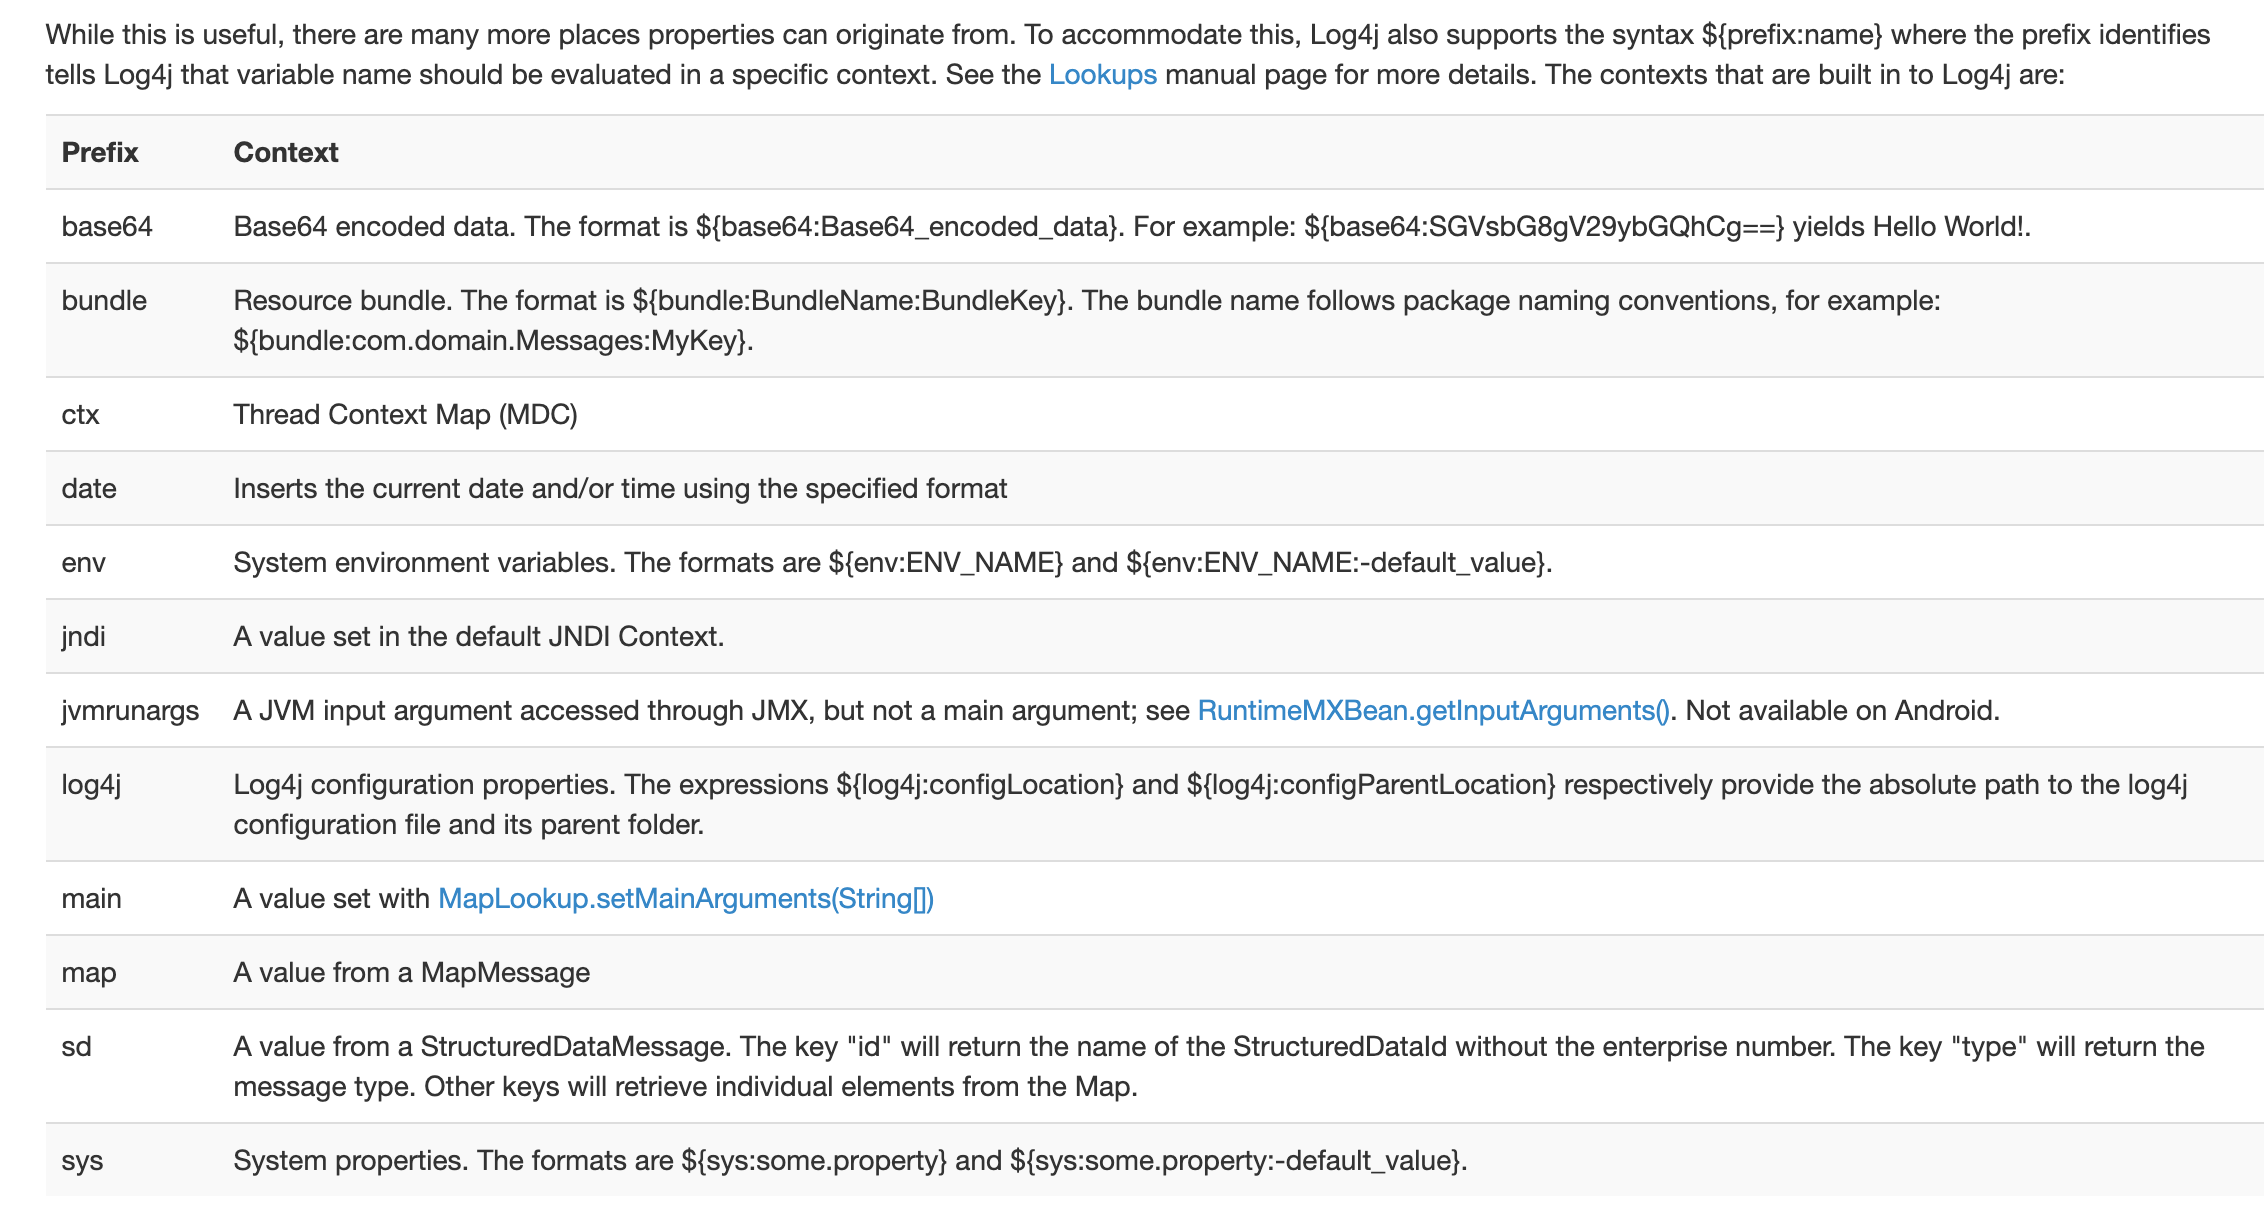Select the jvmrunargs prefix cell
This screenshot has width=2266, height=1226.
coord(130,711)
